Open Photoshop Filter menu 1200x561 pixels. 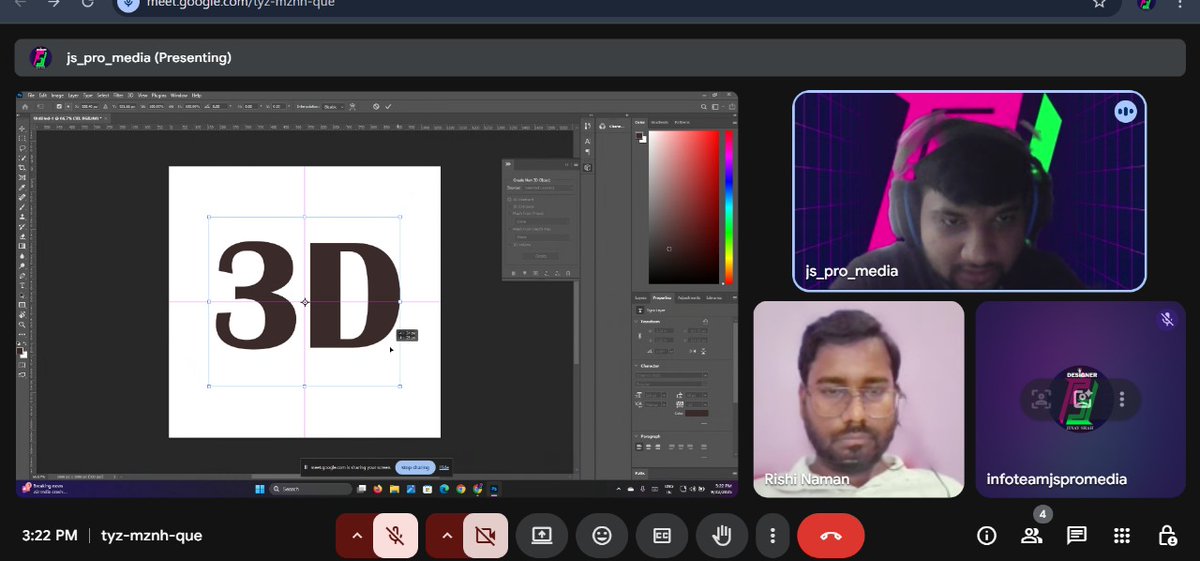118,95
